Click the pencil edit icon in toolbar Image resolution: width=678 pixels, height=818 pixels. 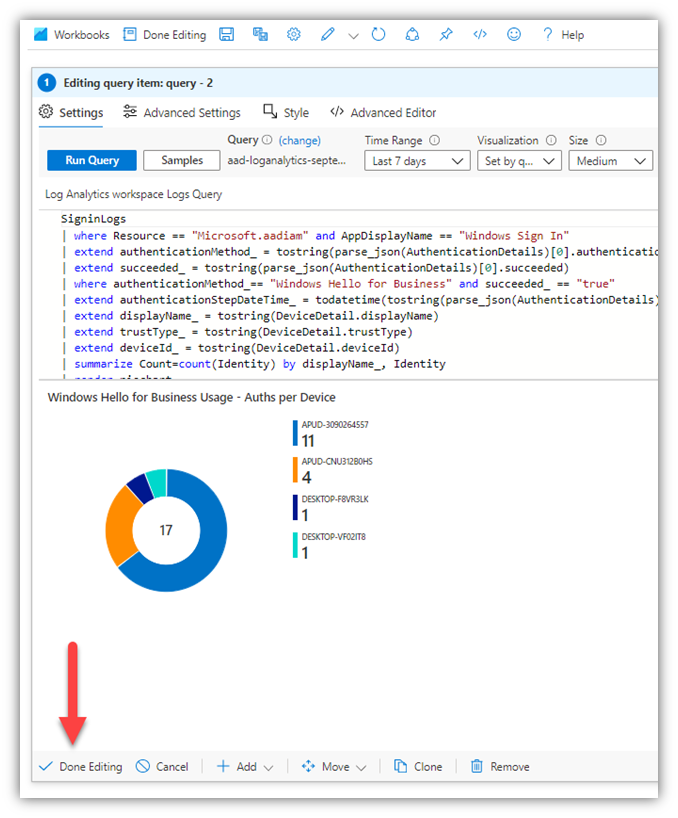coord(328,34)
